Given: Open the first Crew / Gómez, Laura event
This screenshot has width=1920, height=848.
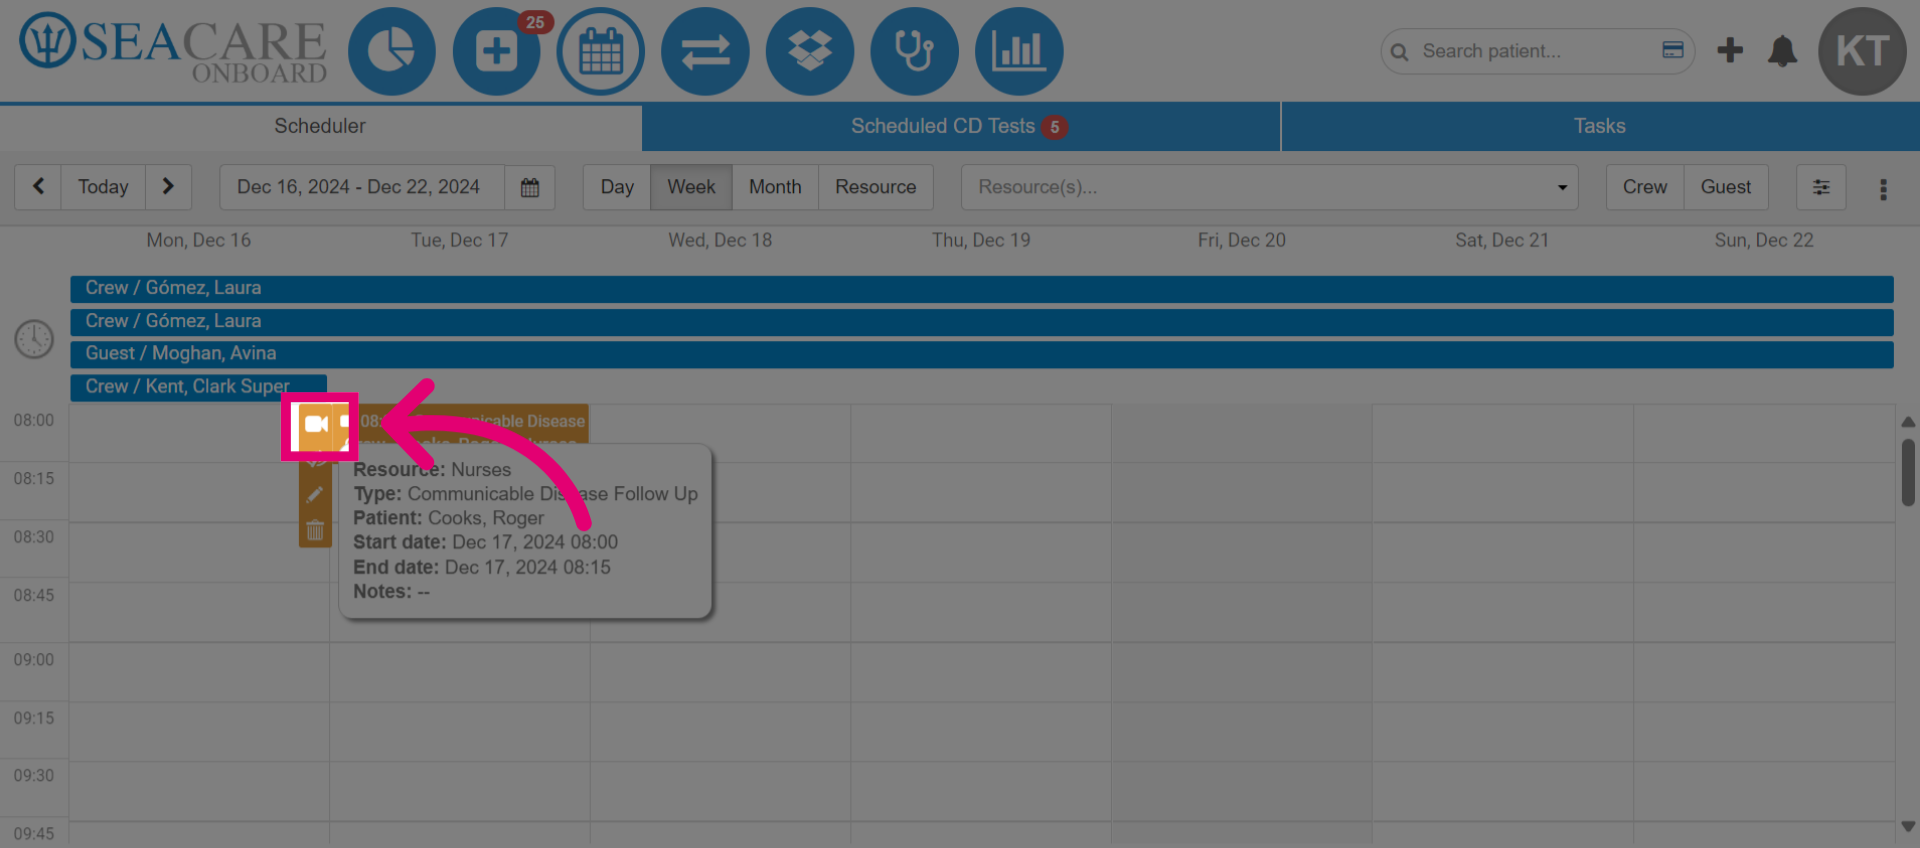Looking at the screenshot, I should (x=982, y=288).
